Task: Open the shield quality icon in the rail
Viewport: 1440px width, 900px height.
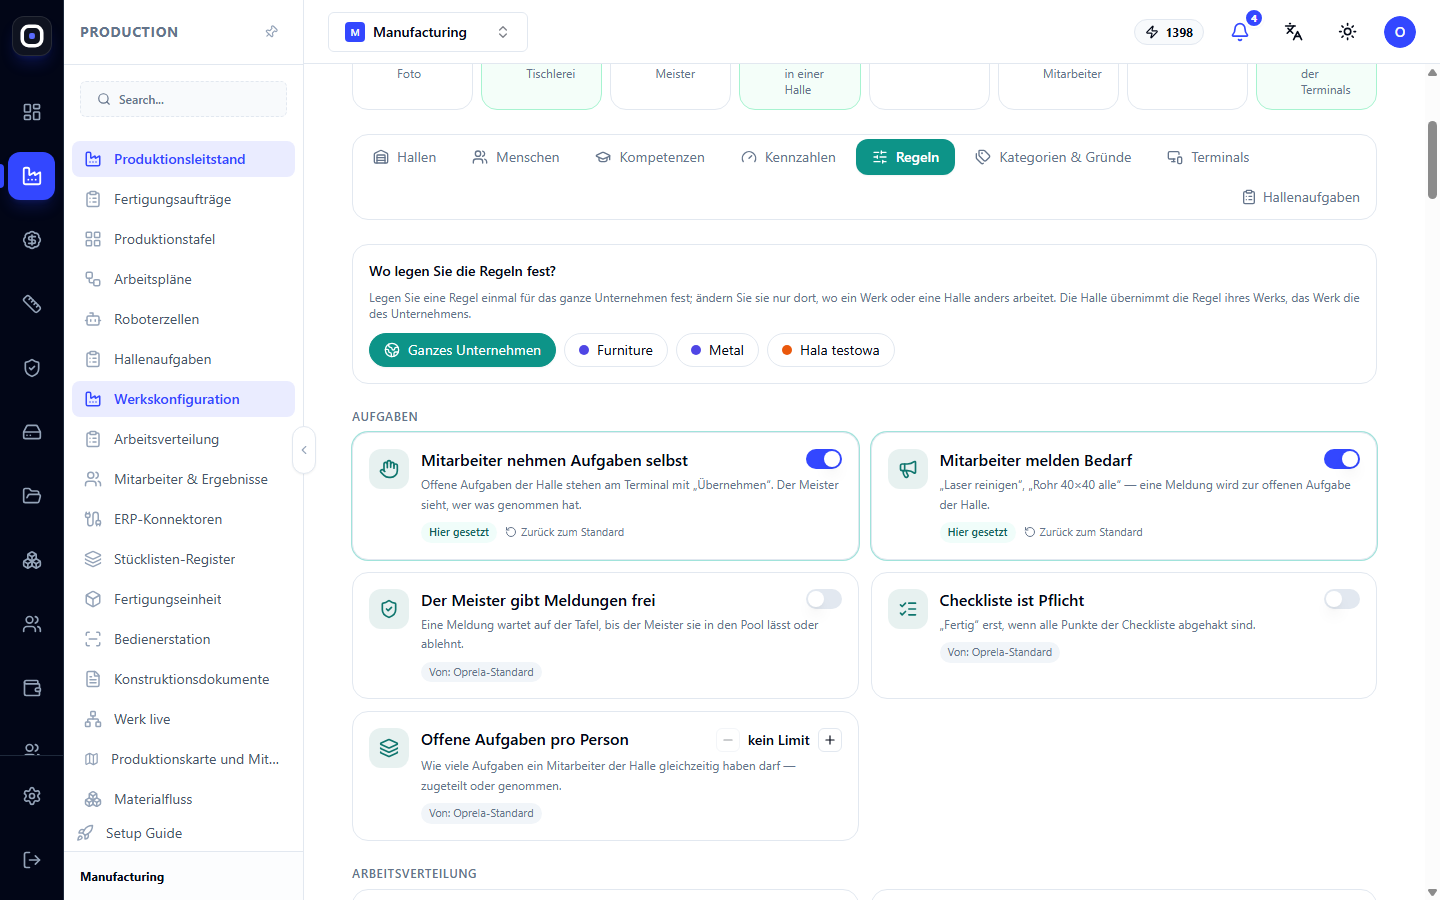Action: 32,368
